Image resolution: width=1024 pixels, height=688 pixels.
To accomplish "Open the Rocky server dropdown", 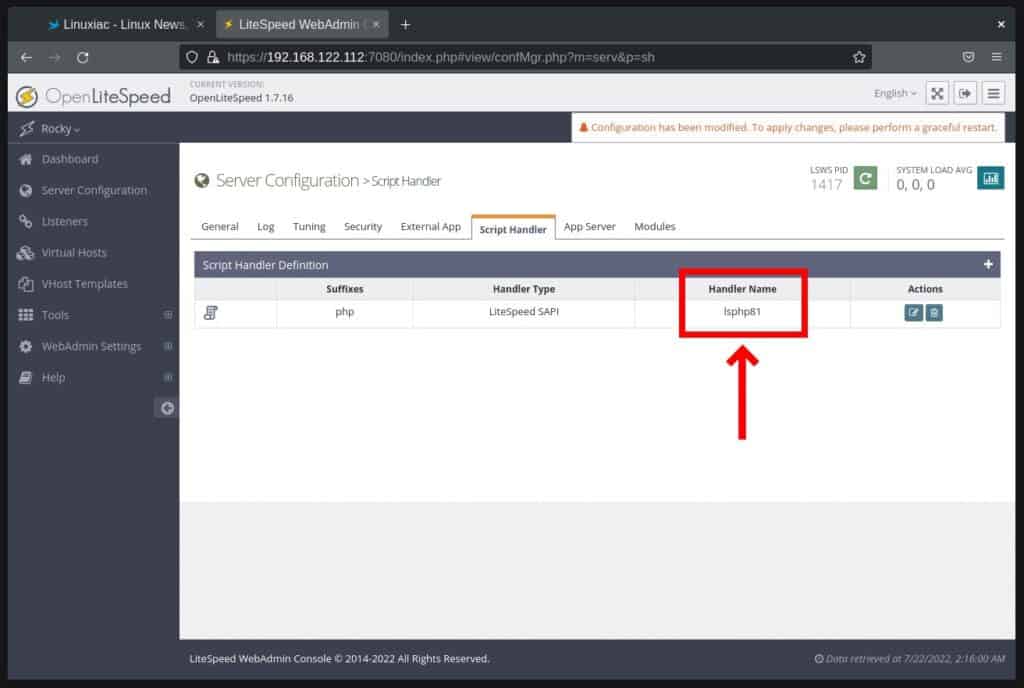I will click(59, 129).
